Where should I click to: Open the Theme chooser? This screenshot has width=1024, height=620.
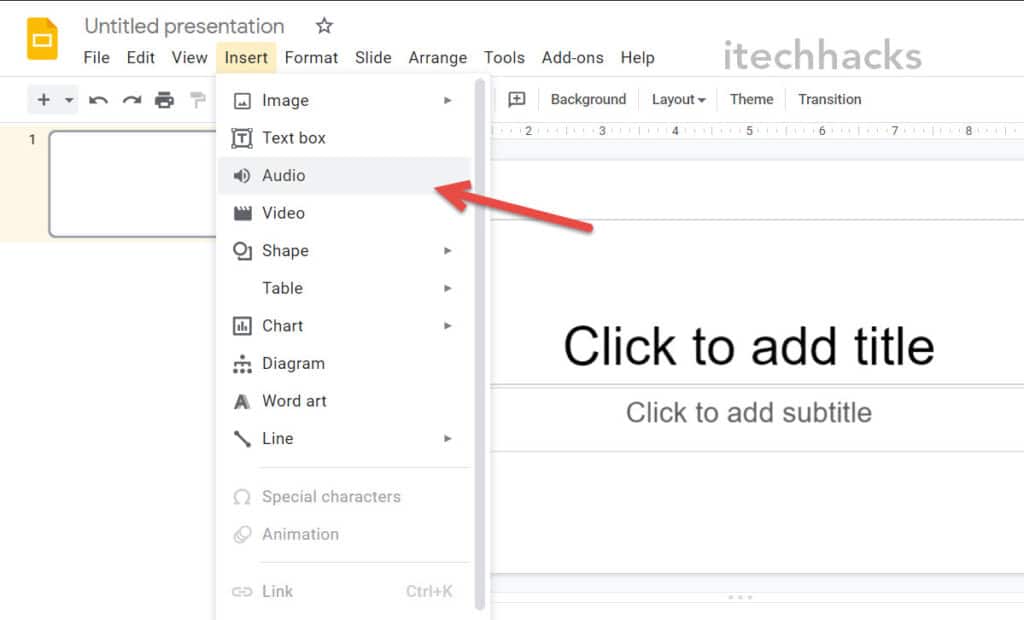point(751,99)
